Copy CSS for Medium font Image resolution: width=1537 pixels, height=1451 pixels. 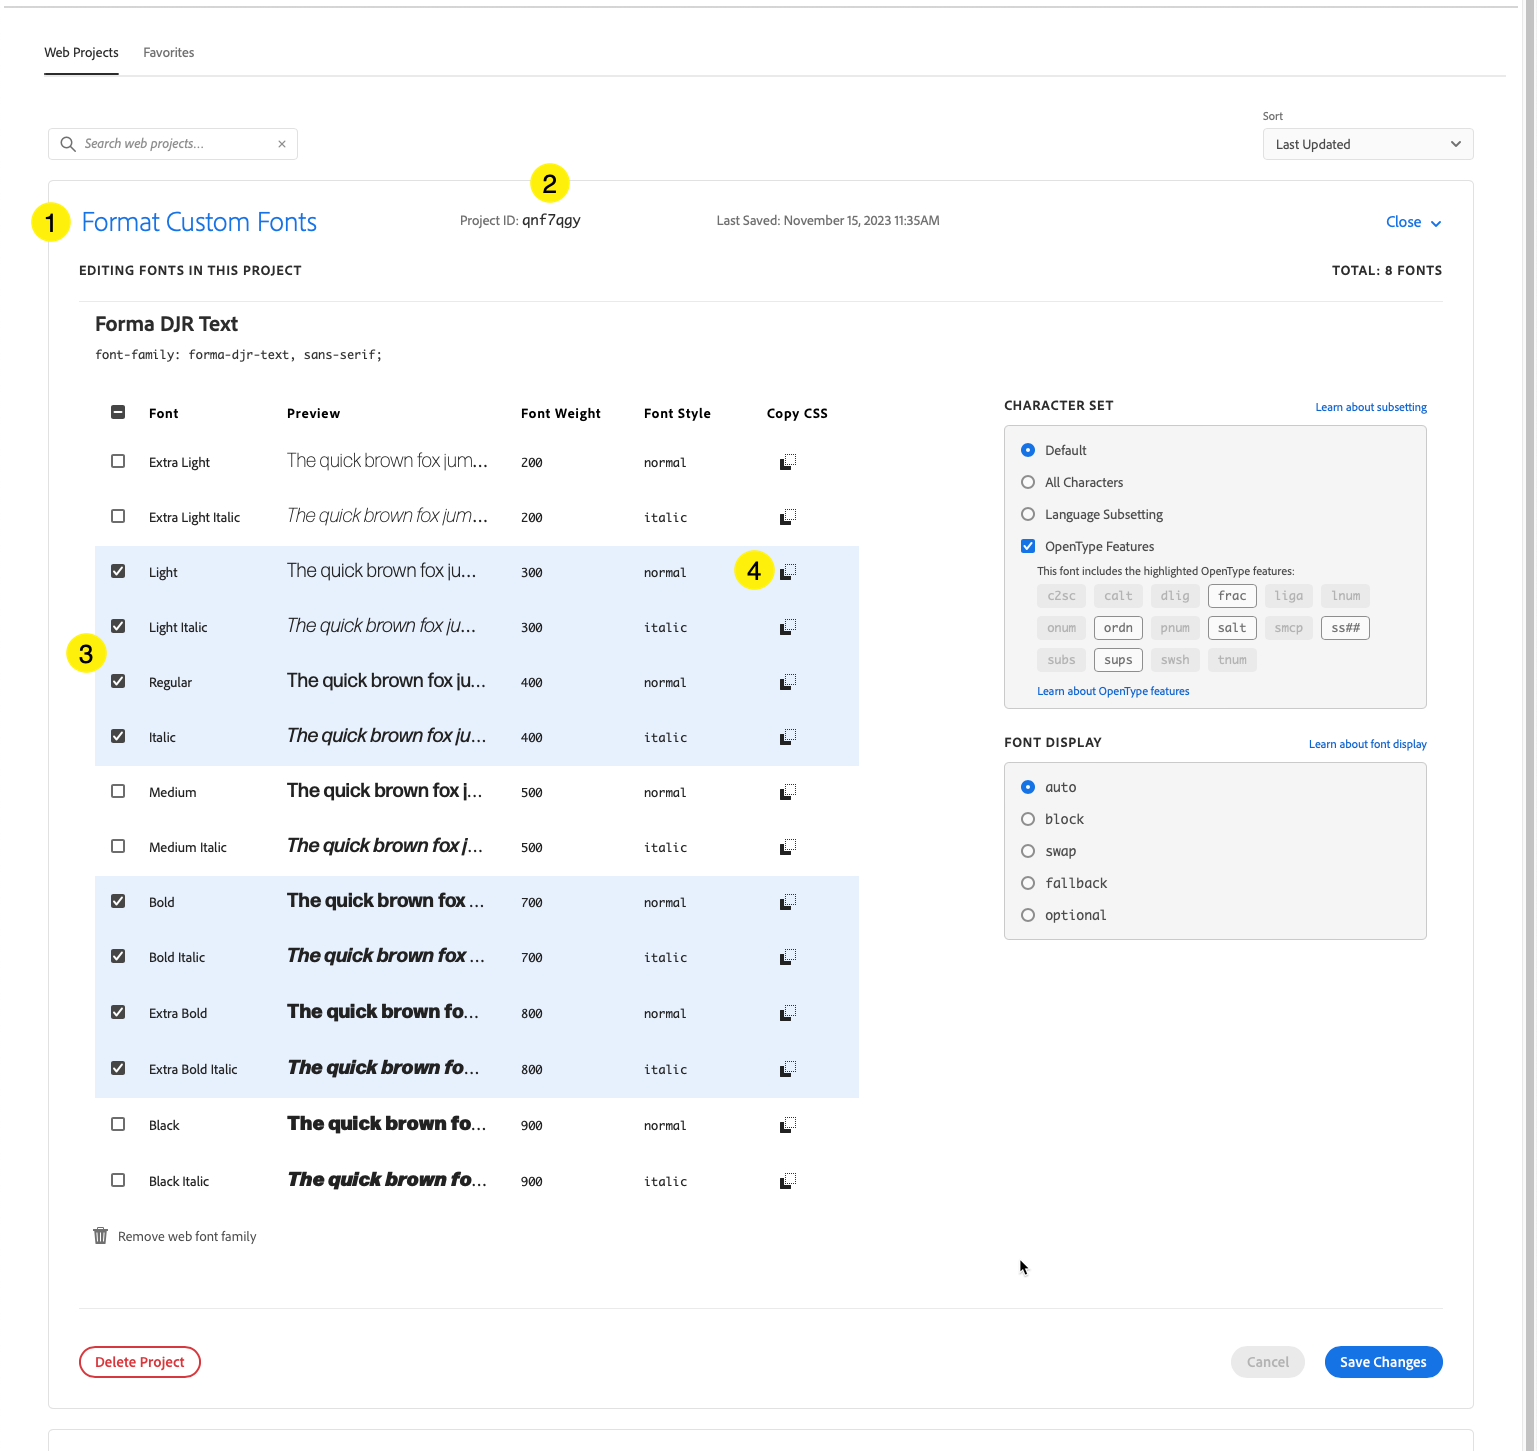[788, 792]
